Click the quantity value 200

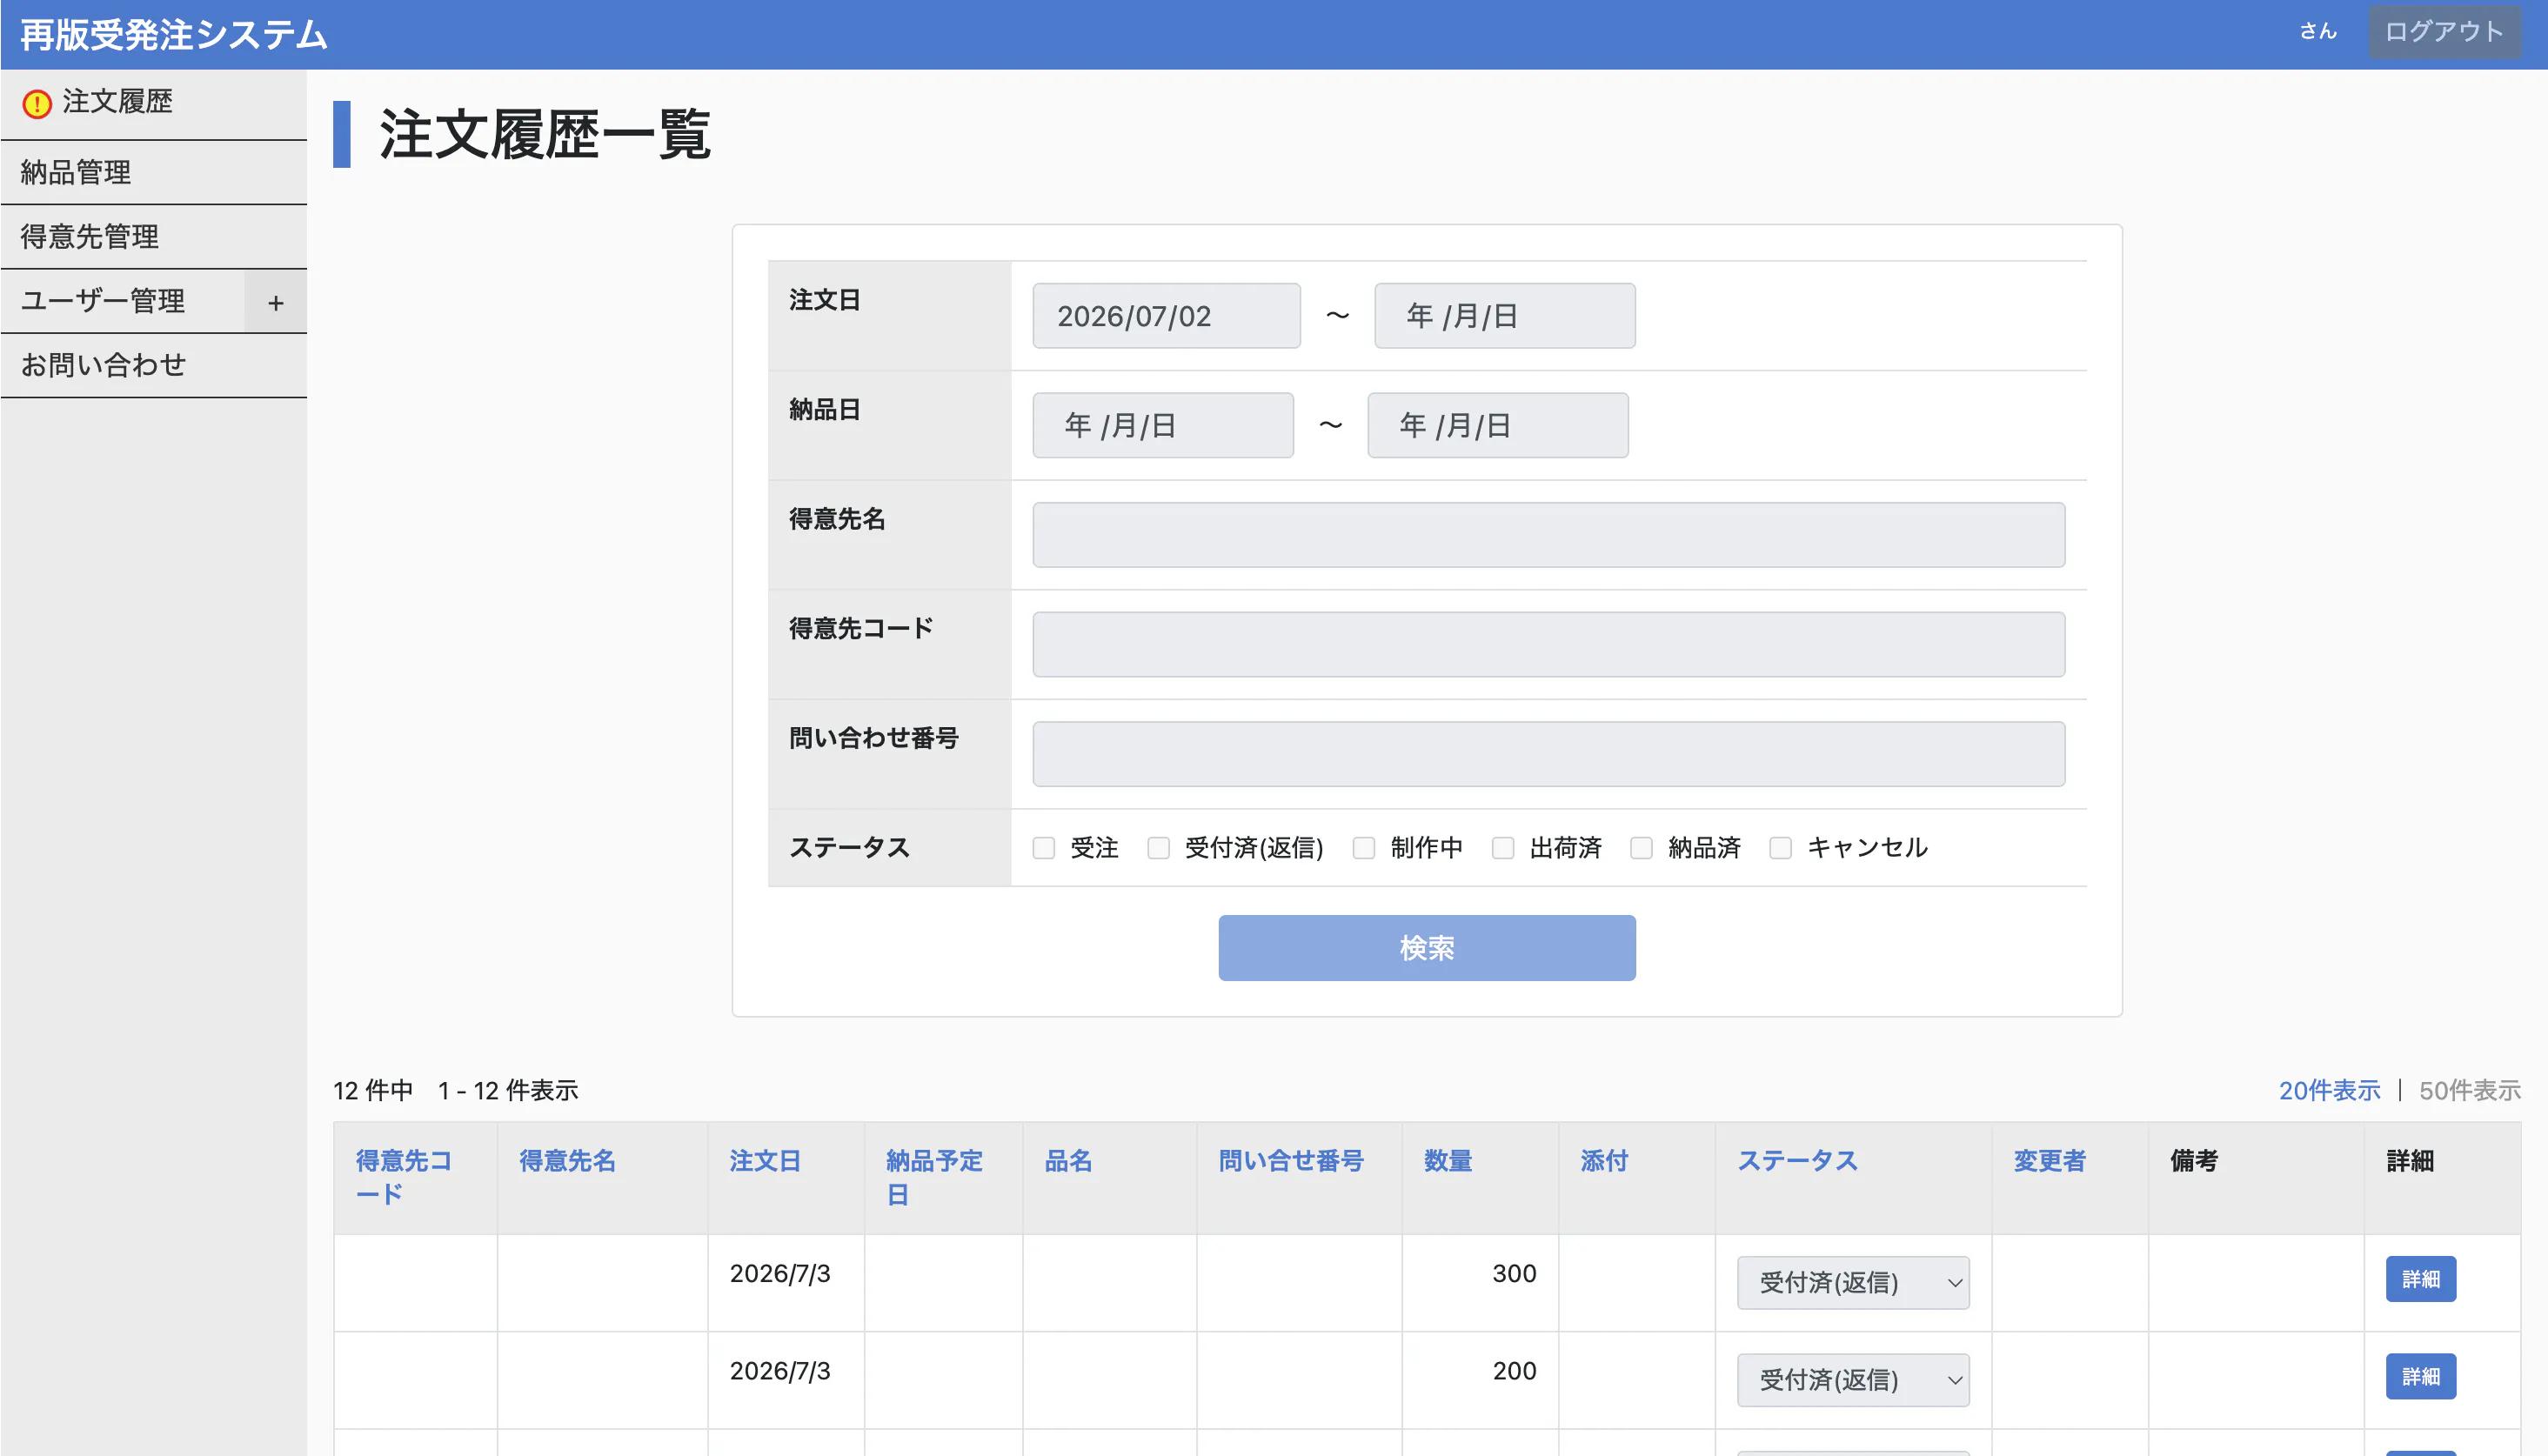coord(1514,1371)
